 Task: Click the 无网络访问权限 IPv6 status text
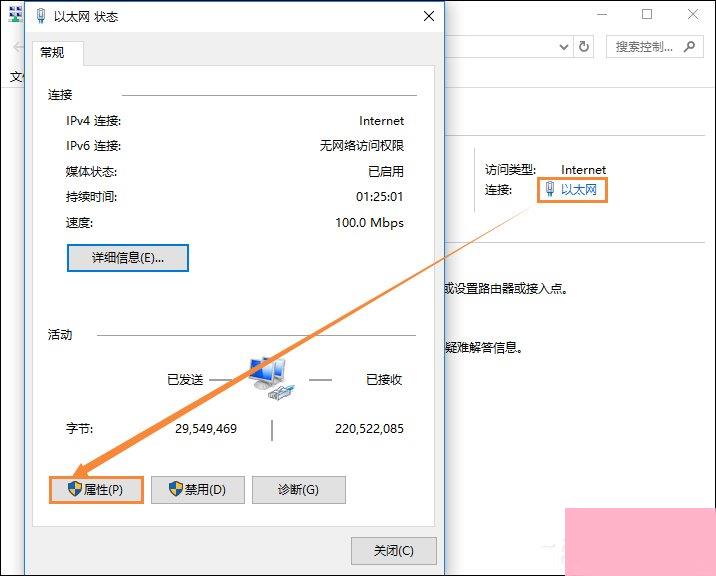[362, 146]
